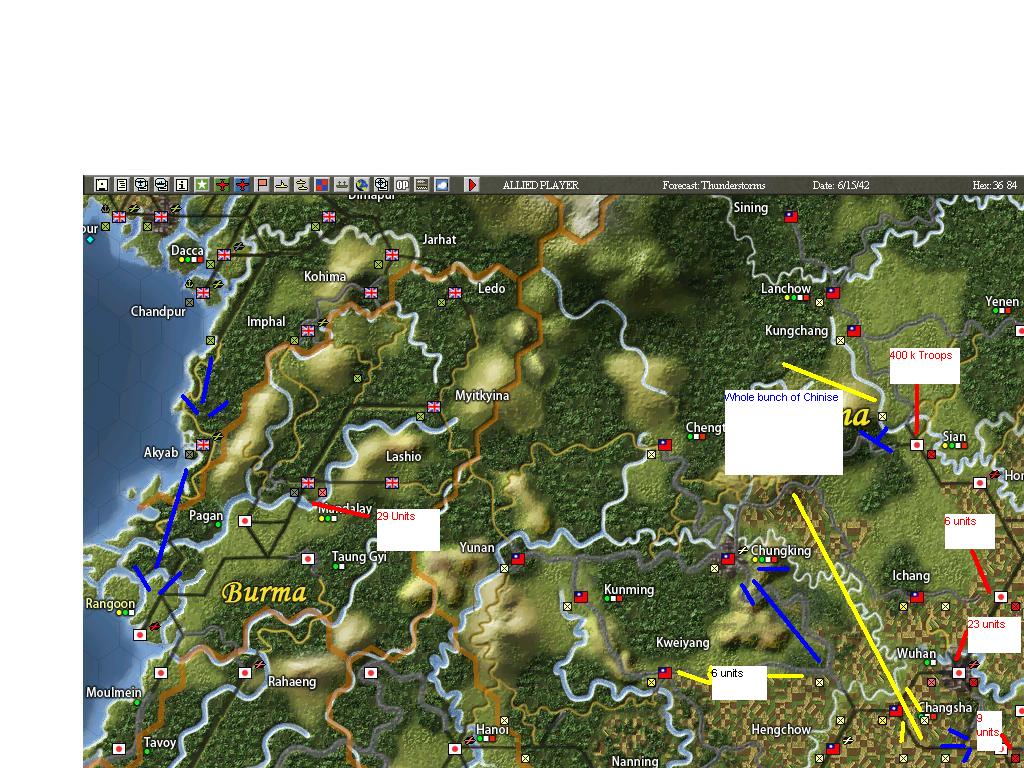The width and height of the screenshot is (1024, 768).
Task: Select Chinese flag at Kungchang
Action: coord(854,330)
